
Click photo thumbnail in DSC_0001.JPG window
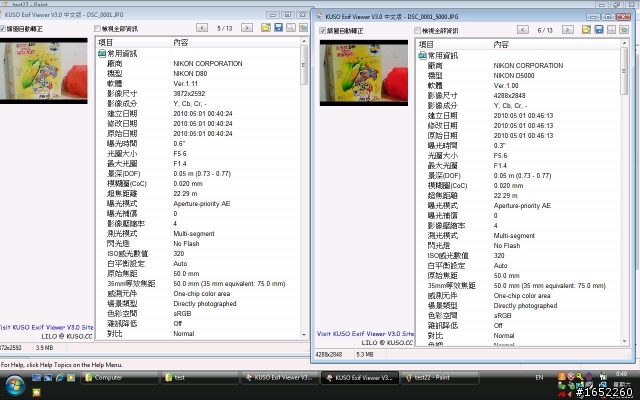43,71
